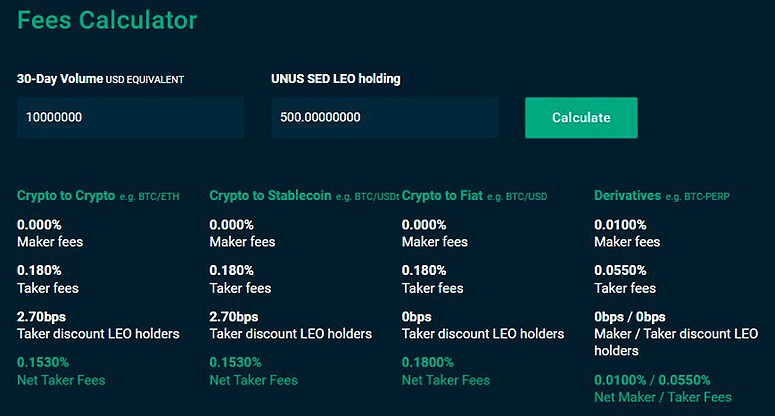
Task: Click the Fees Calculator heading
Action: coord(106,20)
